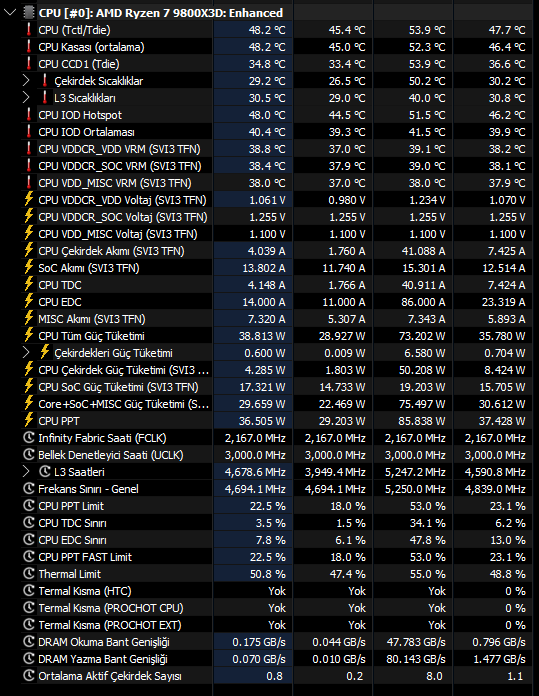Viewport: 539px width, 696px height.
Task: Click lightning icon beside CPU VDD_MISC Voltaj
Action: click(29, 233)
